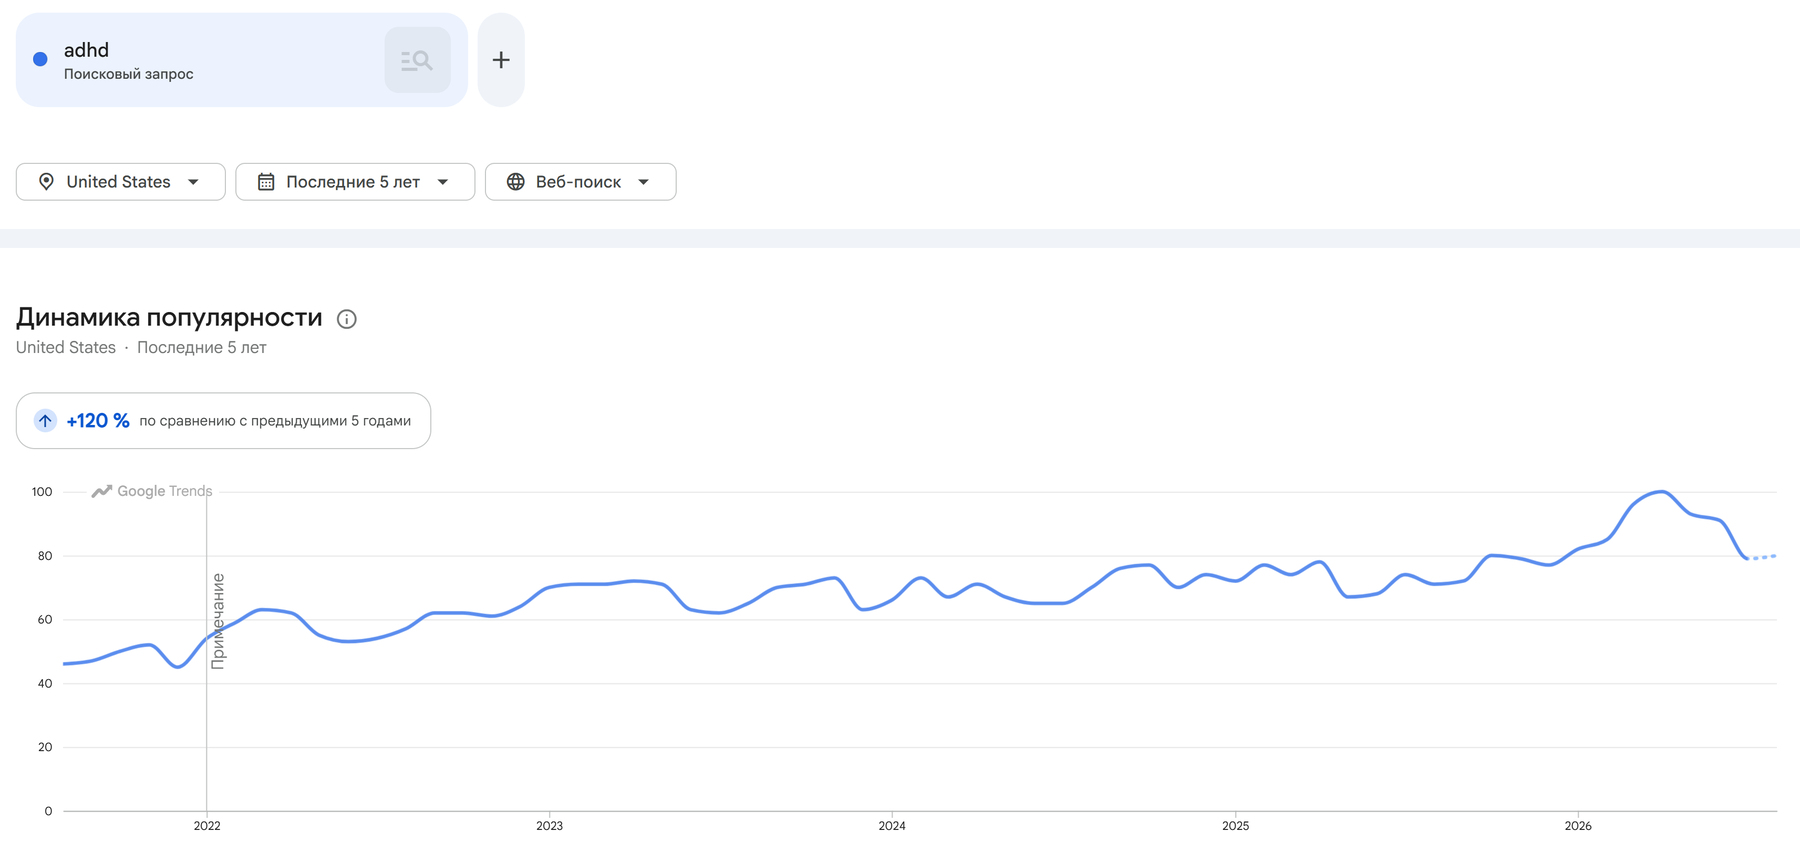
Task: Click the +120 % comparison badge
Action: pyautogui.click(x=223, y=421)
